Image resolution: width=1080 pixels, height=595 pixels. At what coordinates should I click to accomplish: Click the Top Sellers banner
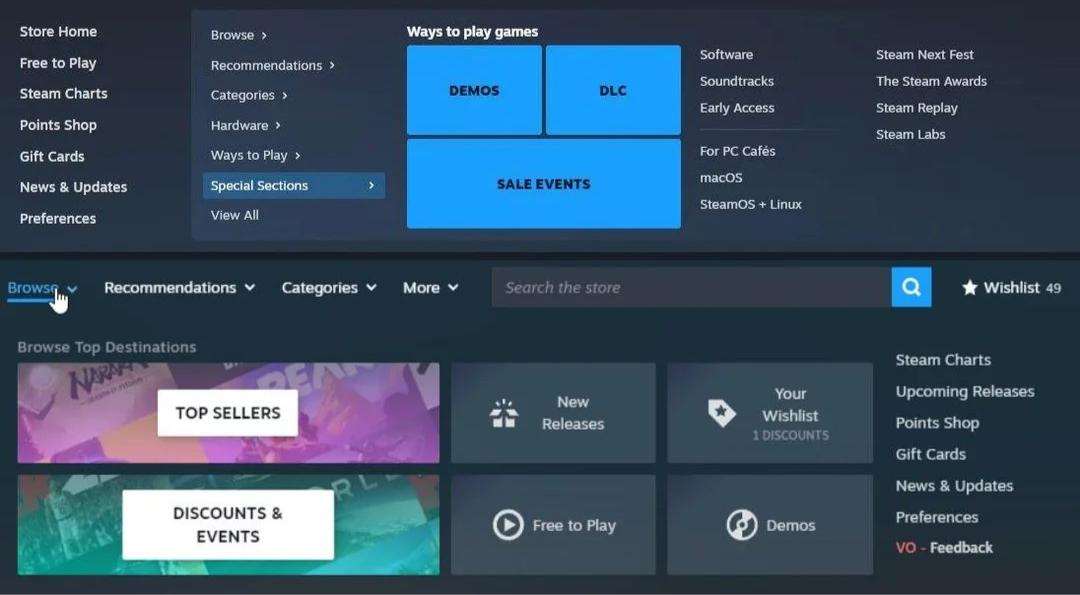(x=228, y=413)
